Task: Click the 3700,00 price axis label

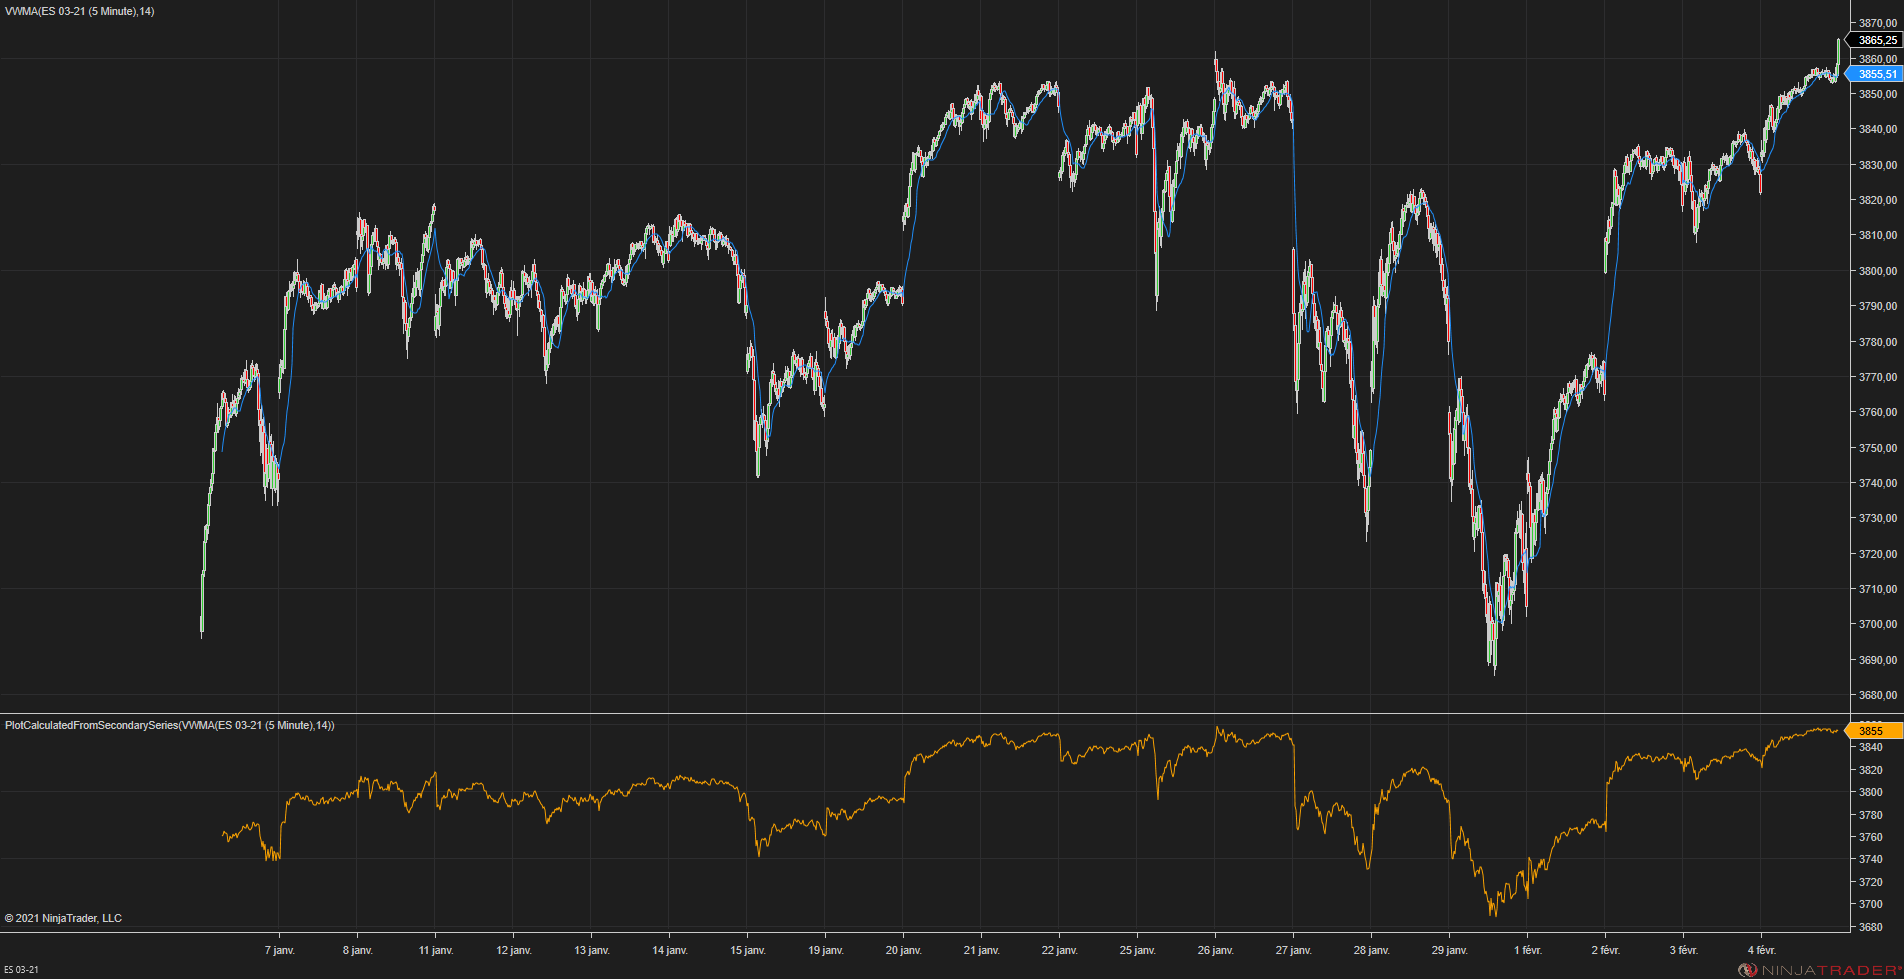Action: pyautogui.click(x=1878, y=624)
